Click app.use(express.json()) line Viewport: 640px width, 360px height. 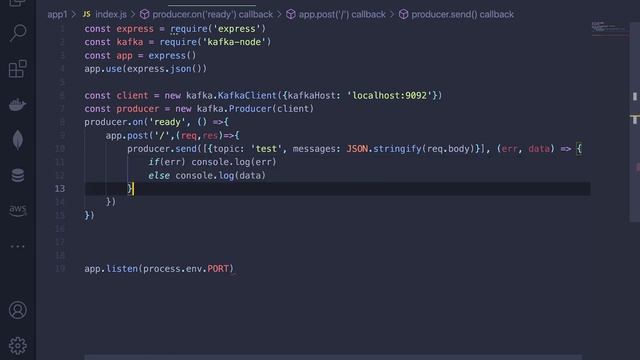[x=146, y=69]
